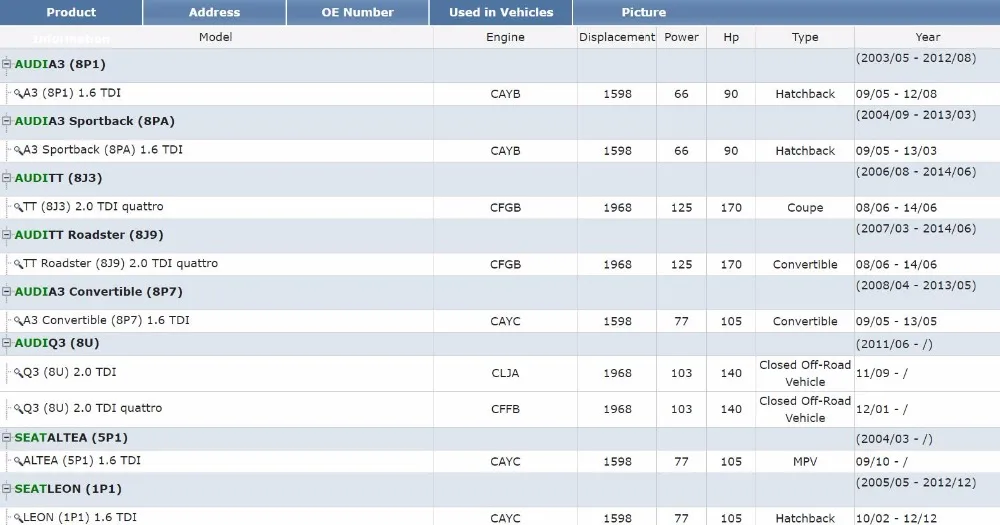Click the Model column header

click(216, 37)
